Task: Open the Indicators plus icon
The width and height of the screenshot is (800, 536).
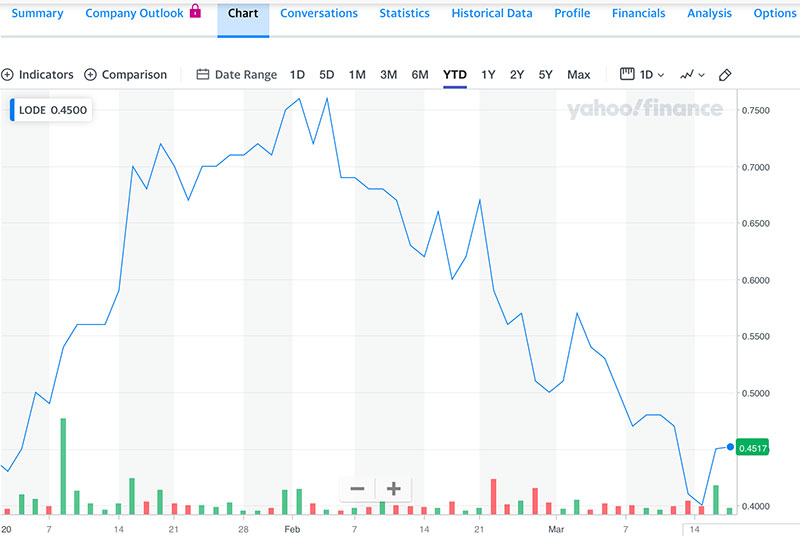Action: point(8,75)
